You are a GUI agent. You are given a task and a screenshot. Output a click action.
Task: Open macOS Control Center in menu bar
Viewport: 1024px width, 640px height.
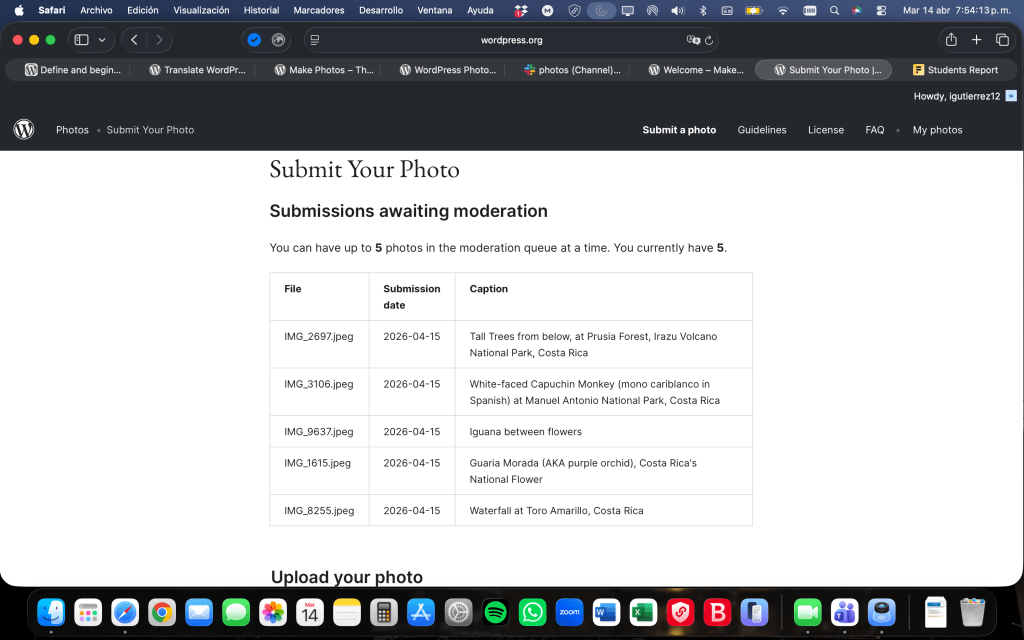pos(881,11)
